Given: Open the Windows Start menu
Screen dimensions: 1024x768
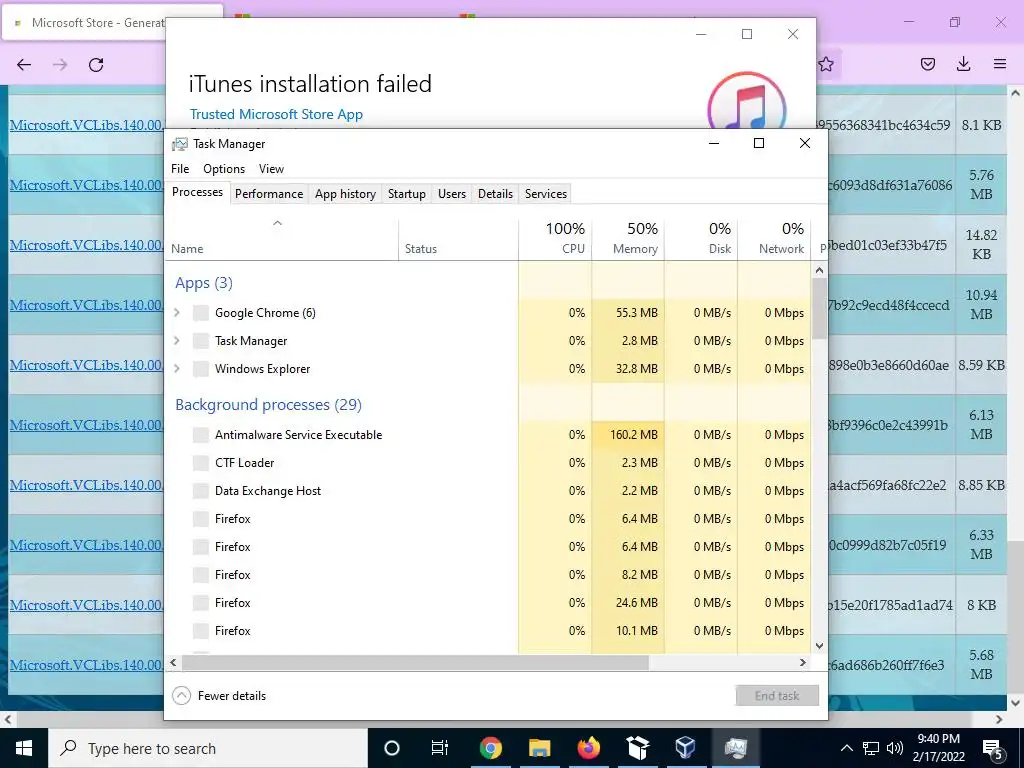Looking at the screenshot, I should click(24, 748).
